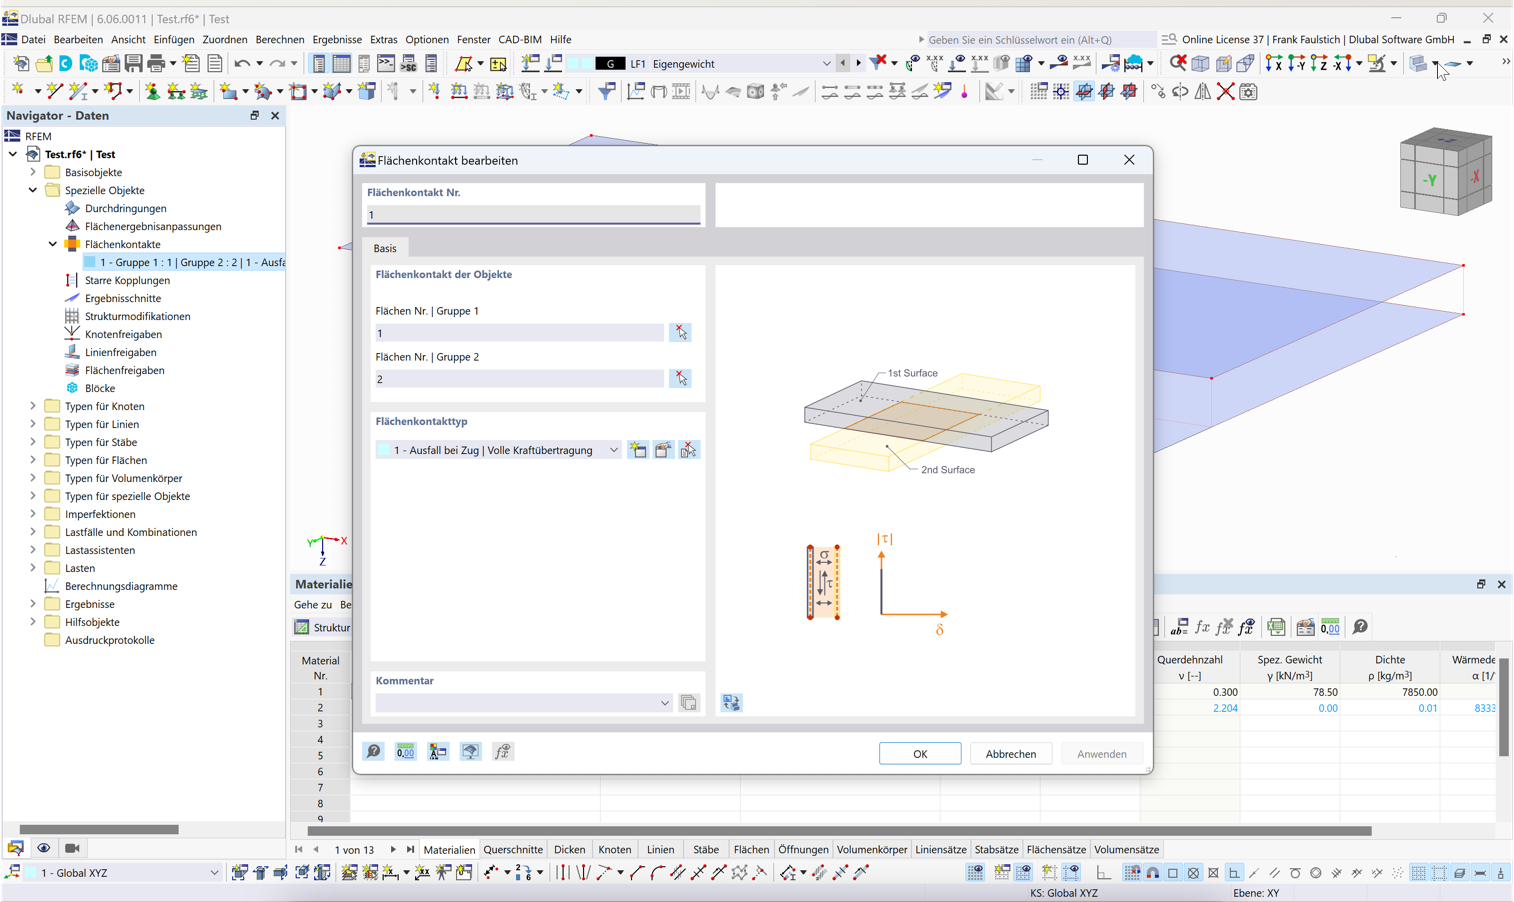This screenshot has width=1514, height=902.
Task: Expand the Typen für Flächen tree node
Action: (31, 459)
